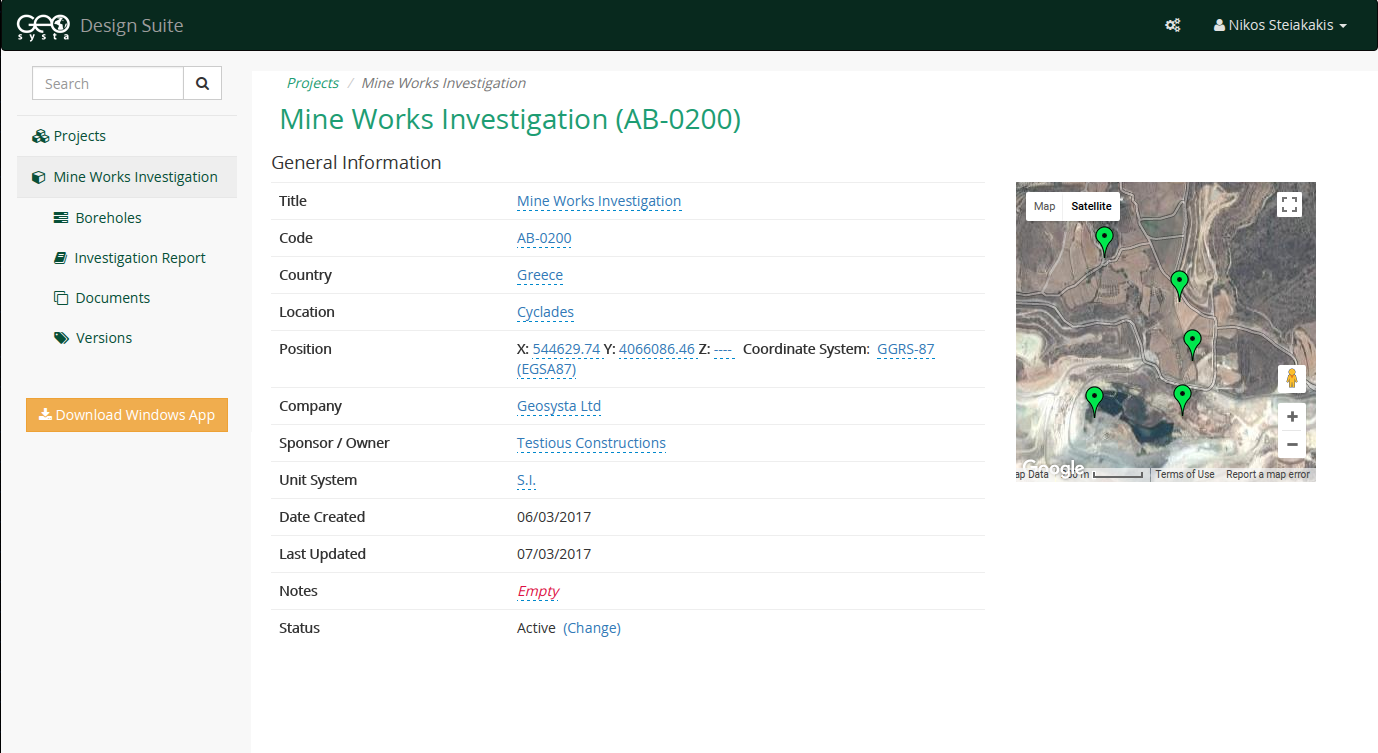Click Terms of Use on map
Screen dimensions: 1378x753
[1185, 474]
